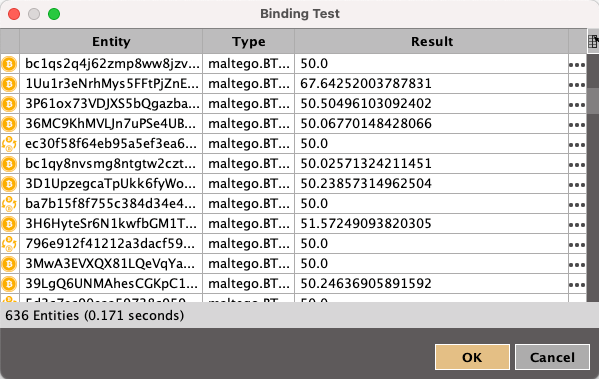Open ellipsis details for 50.06770148428066 result
599x379 pixels.
point(577,125)
